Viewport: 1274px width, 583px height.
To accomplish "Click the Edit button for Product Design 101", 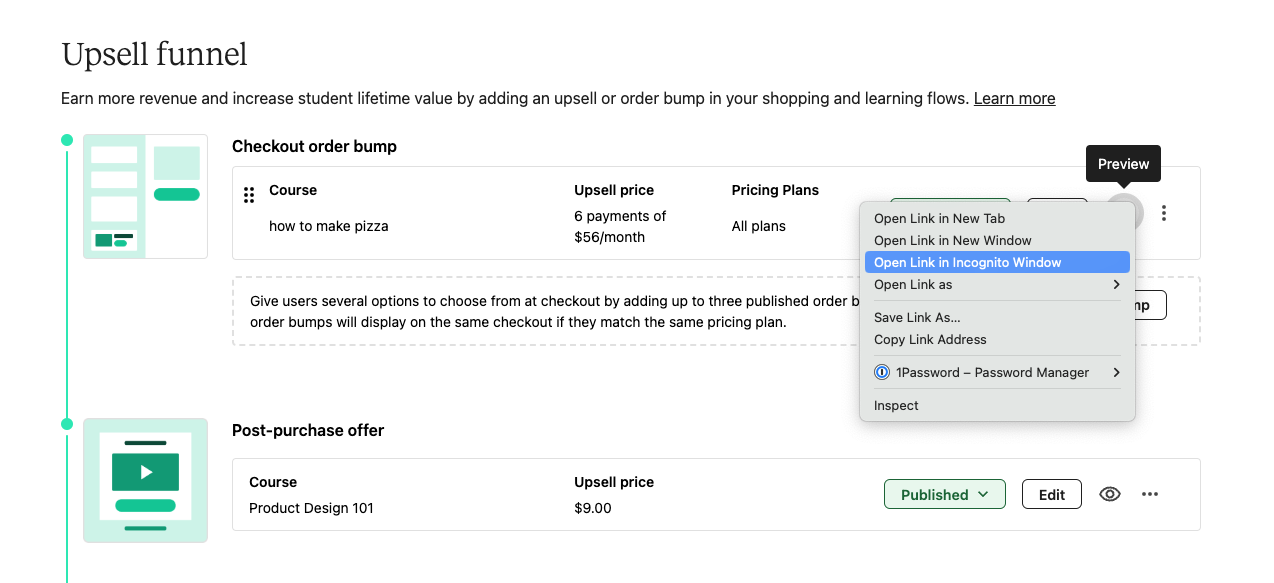I will pos(1052,494).
